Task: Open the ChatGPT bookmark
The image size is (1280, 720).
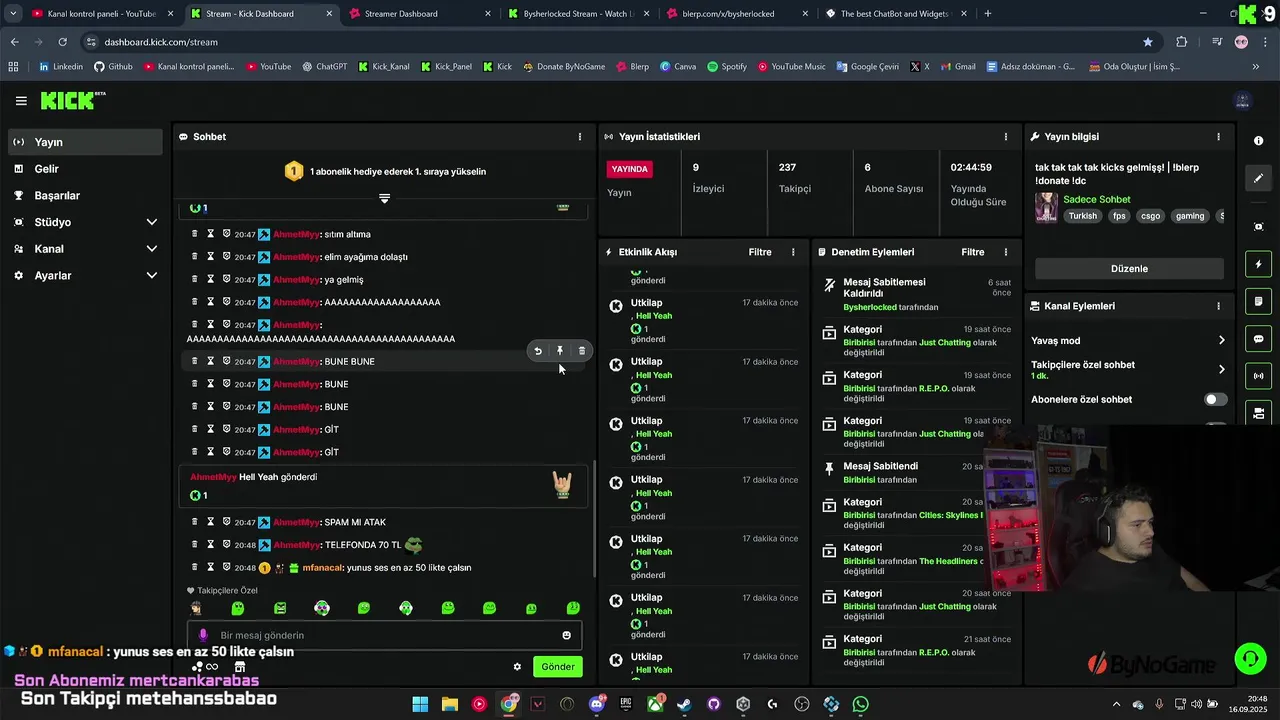Action: click(324, 67)
